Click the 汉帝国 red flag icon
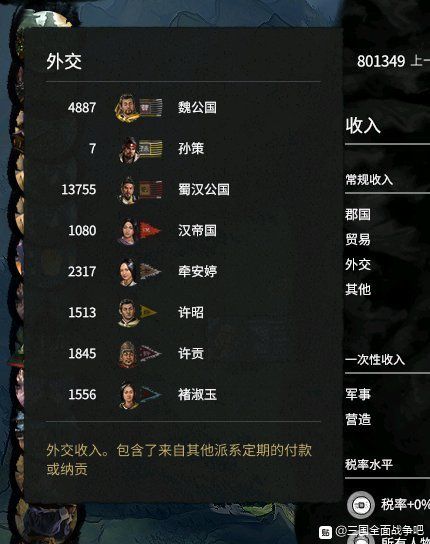Image resolution: width=430 pixels, height=544 pixels. coord(150,230)
